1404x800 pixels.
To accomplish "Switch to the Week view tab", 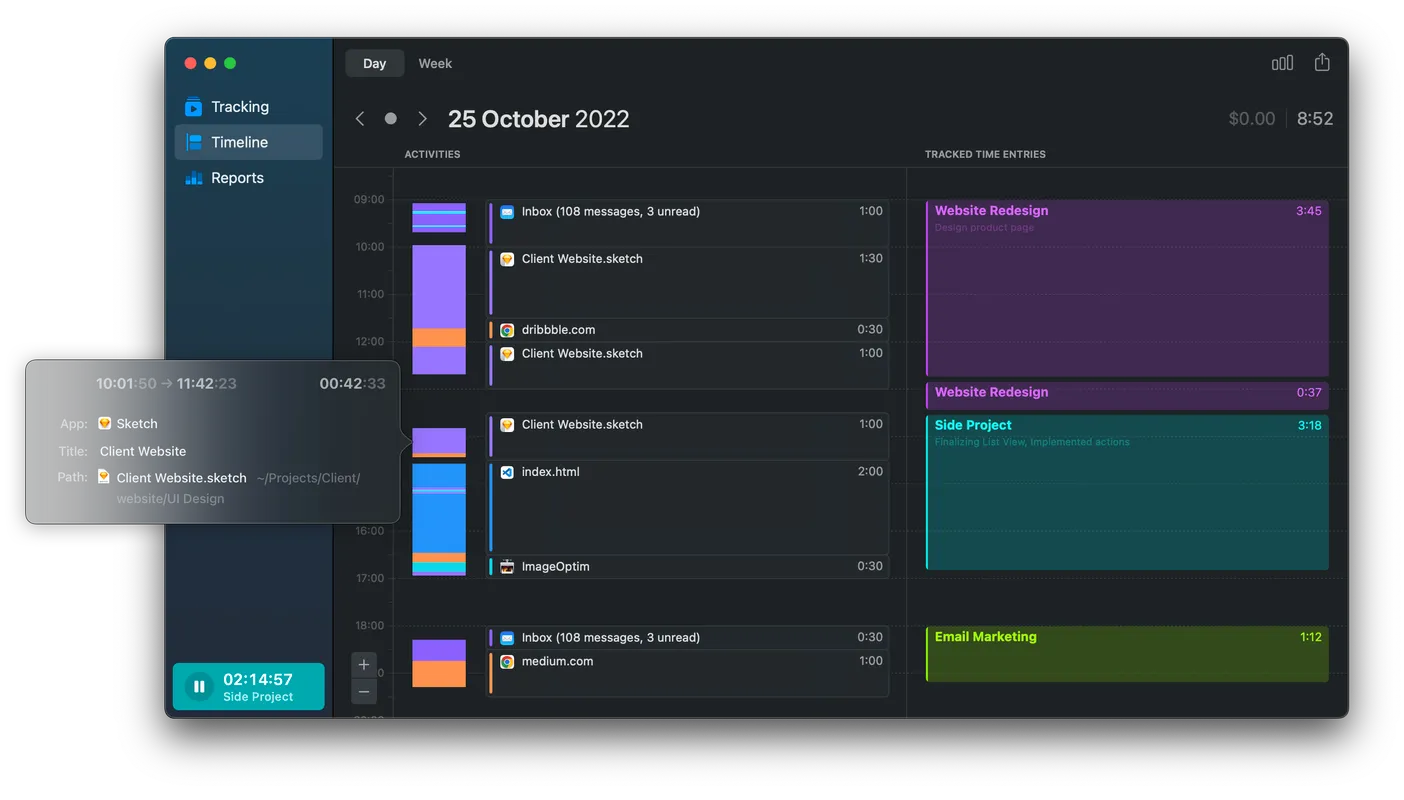I will tap(435, 64).
